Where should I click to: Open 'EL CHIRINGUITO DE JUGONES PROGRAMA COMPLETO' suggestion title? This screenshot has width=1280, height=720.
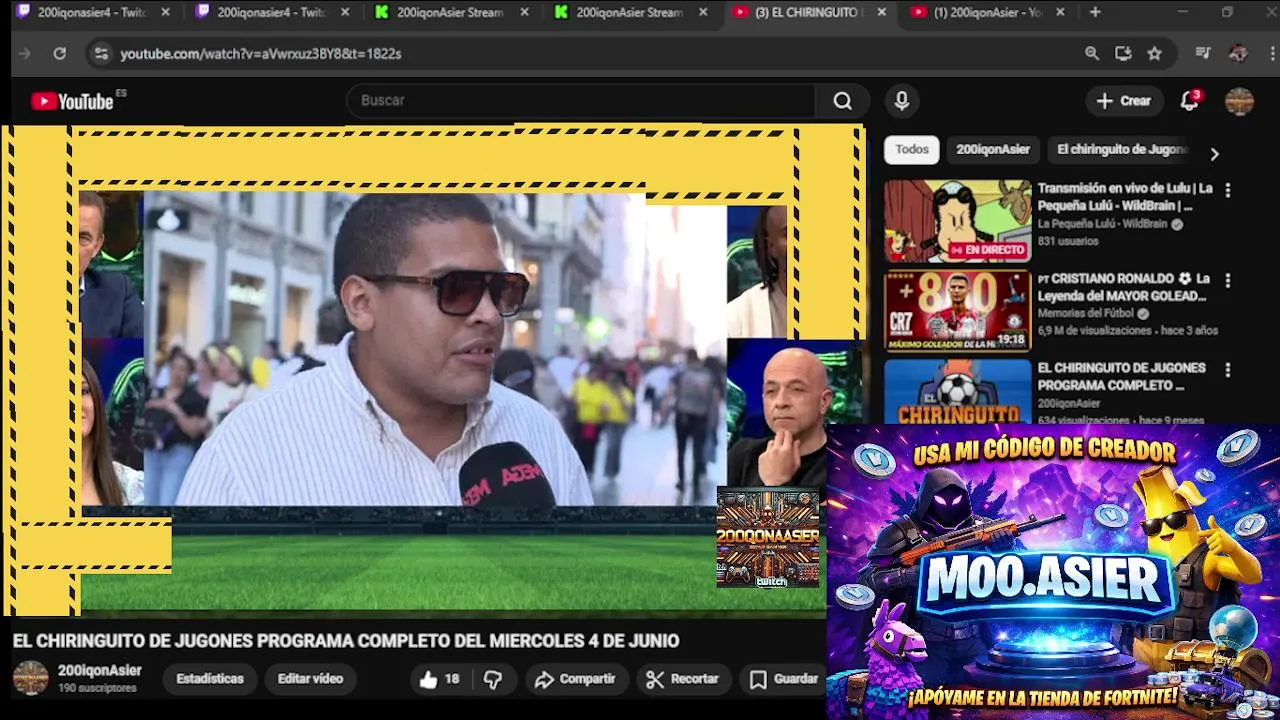tap(1121, 376)
